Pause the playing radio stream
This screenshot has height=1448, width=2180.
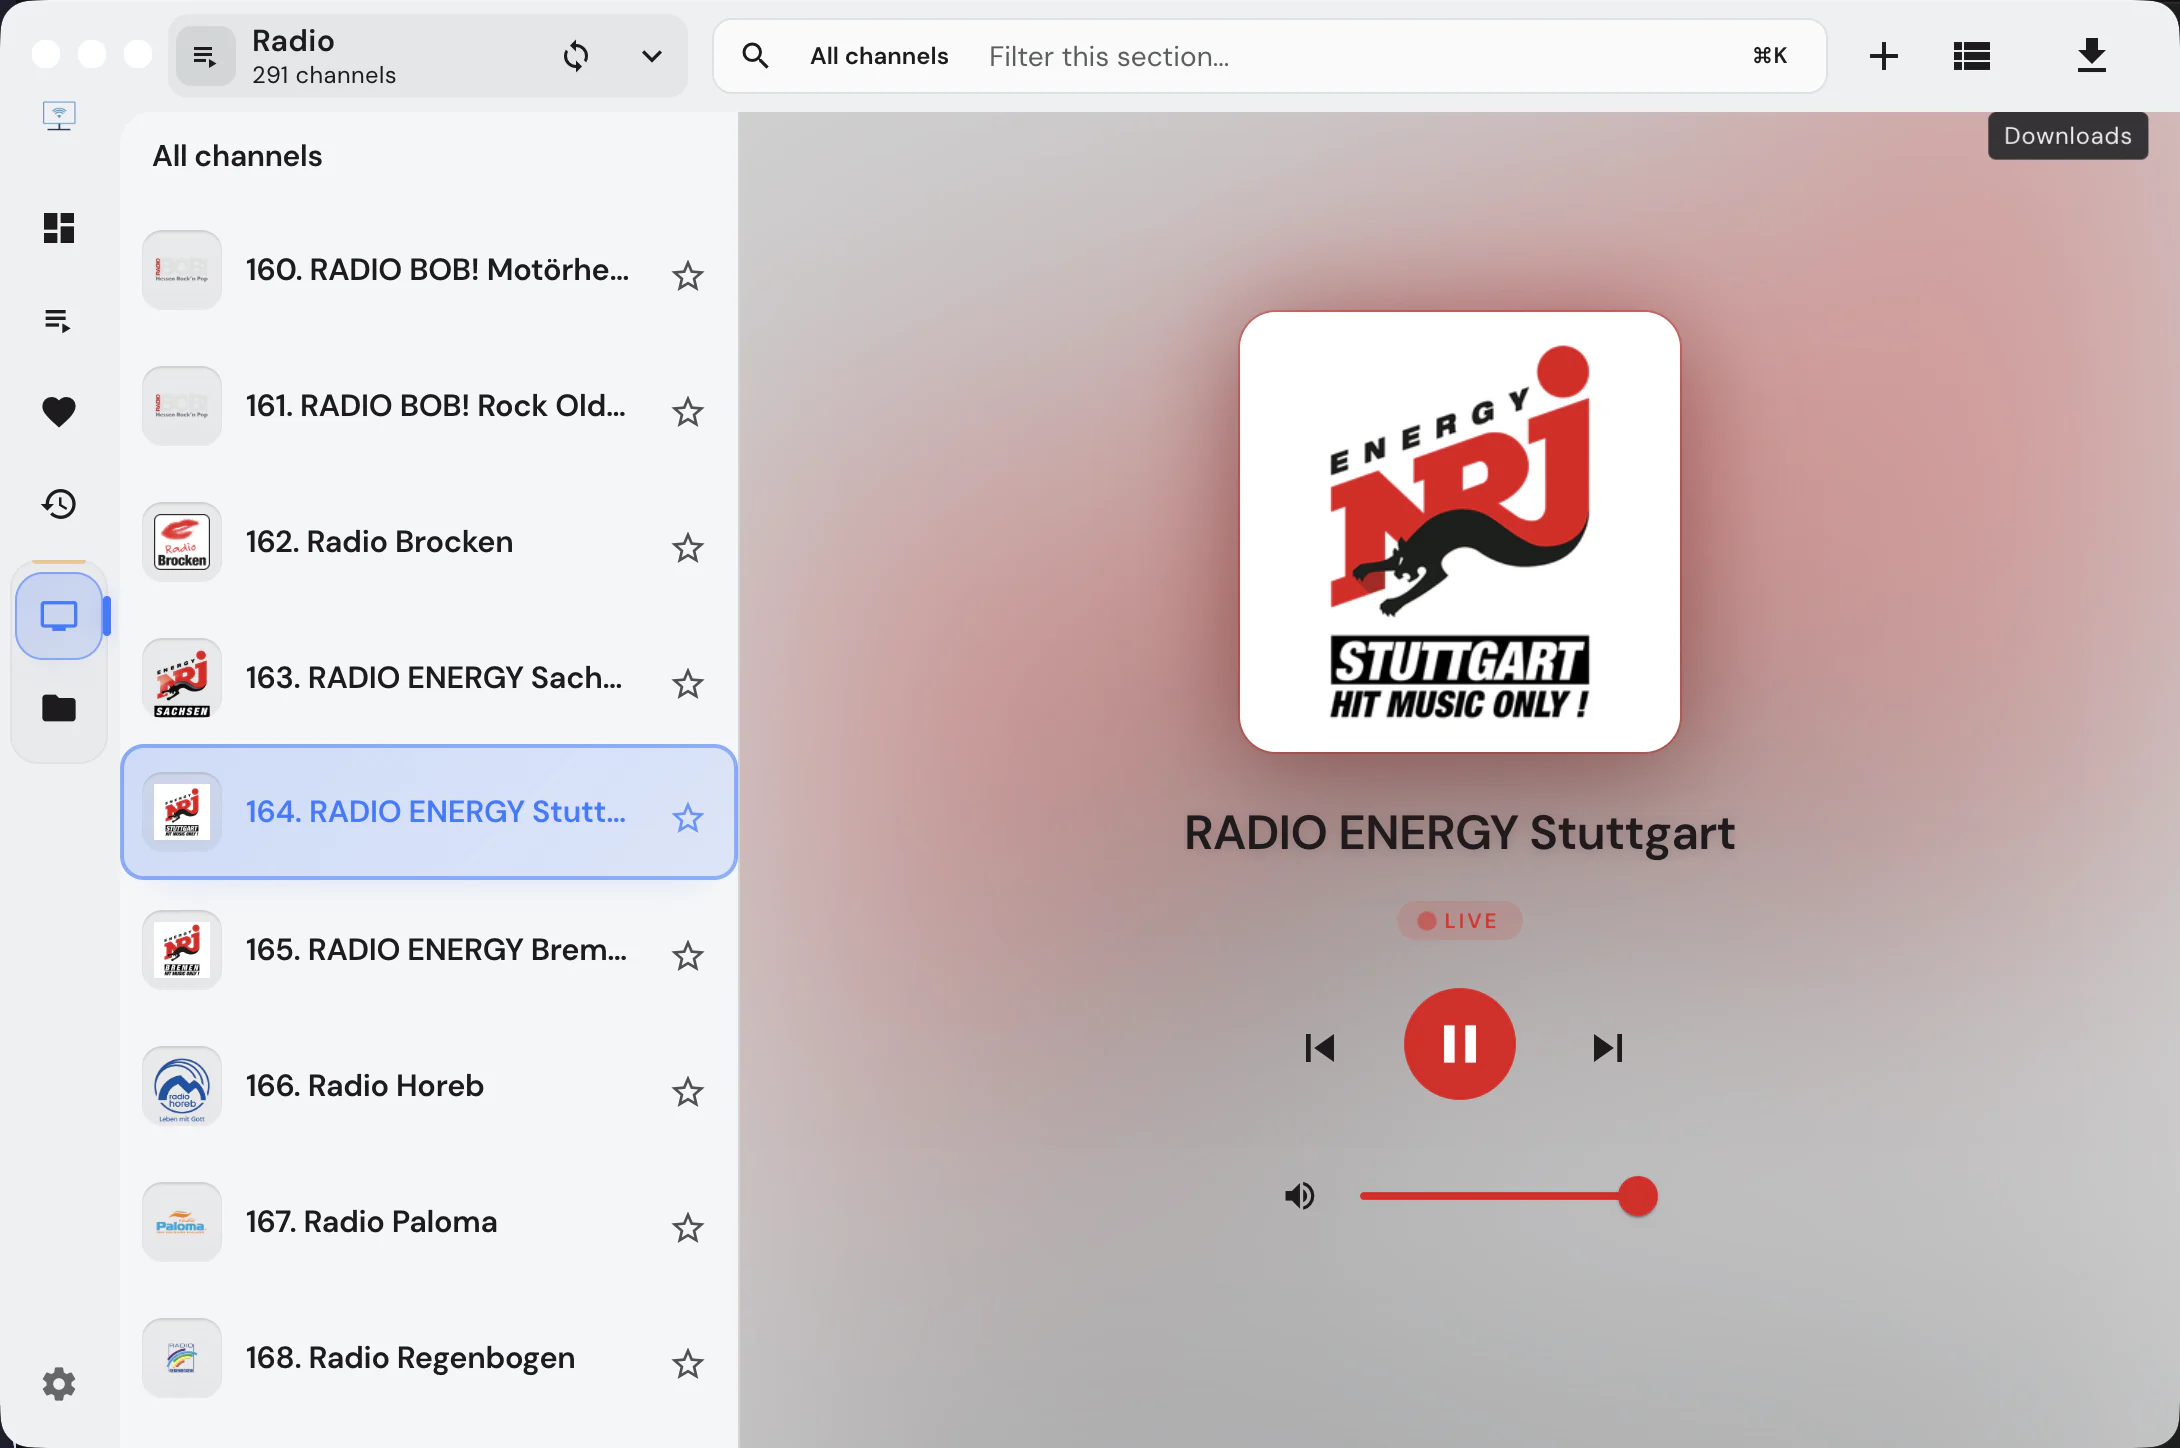coord(1459,1044)
